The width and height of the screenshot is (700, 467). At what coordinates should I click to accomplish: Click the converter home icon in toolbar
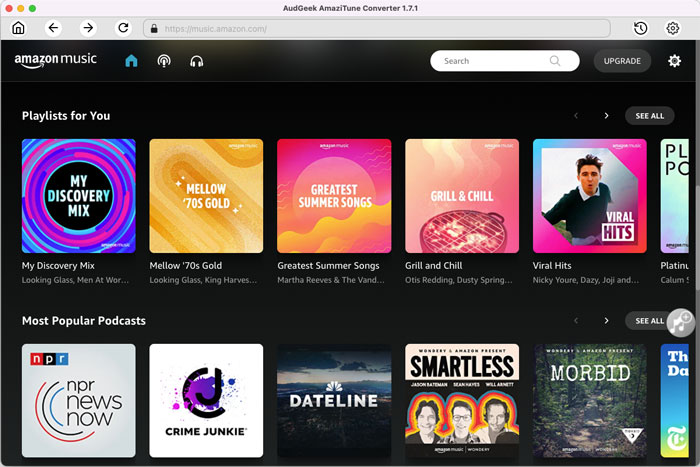(18, 28)
